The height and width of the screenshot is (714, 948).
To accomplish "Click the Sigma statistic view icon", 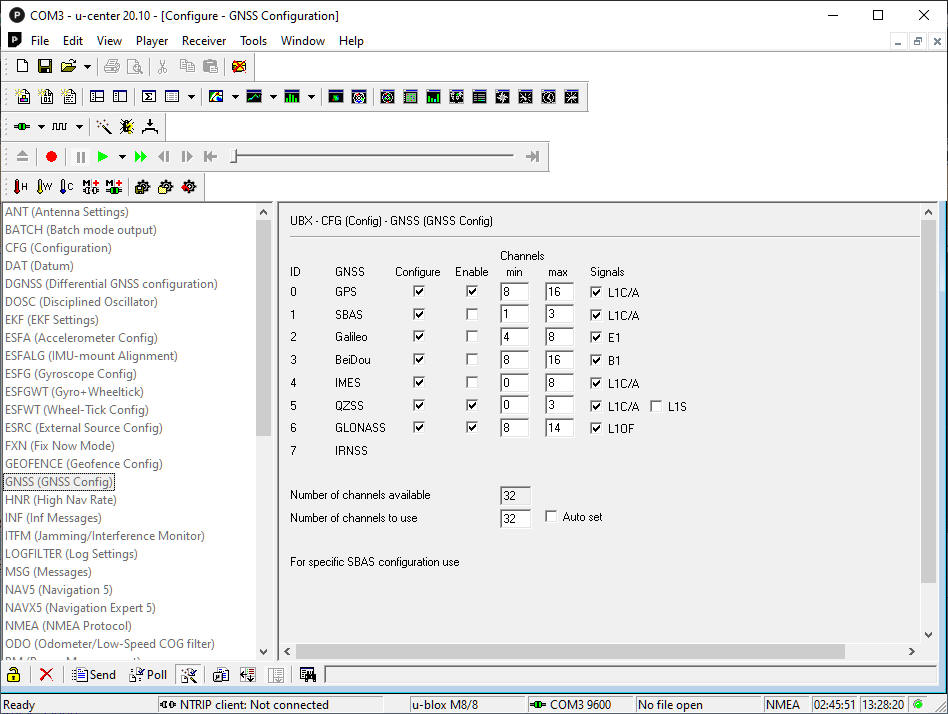I will [x=149, y=97].
